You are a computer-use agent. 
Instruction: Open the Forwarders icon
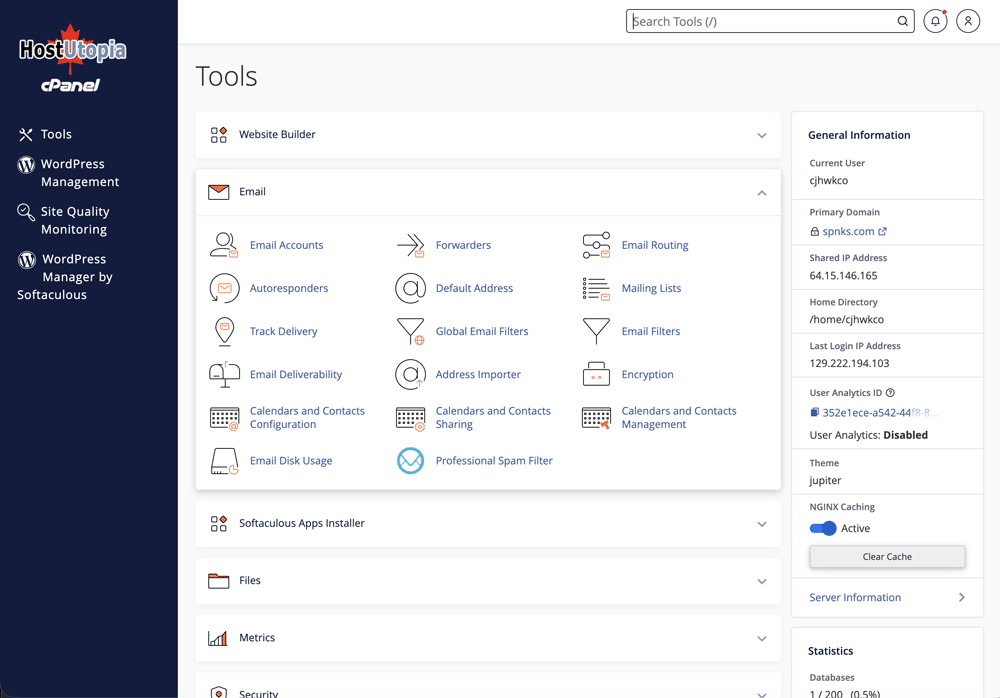[x=410, y=245]
